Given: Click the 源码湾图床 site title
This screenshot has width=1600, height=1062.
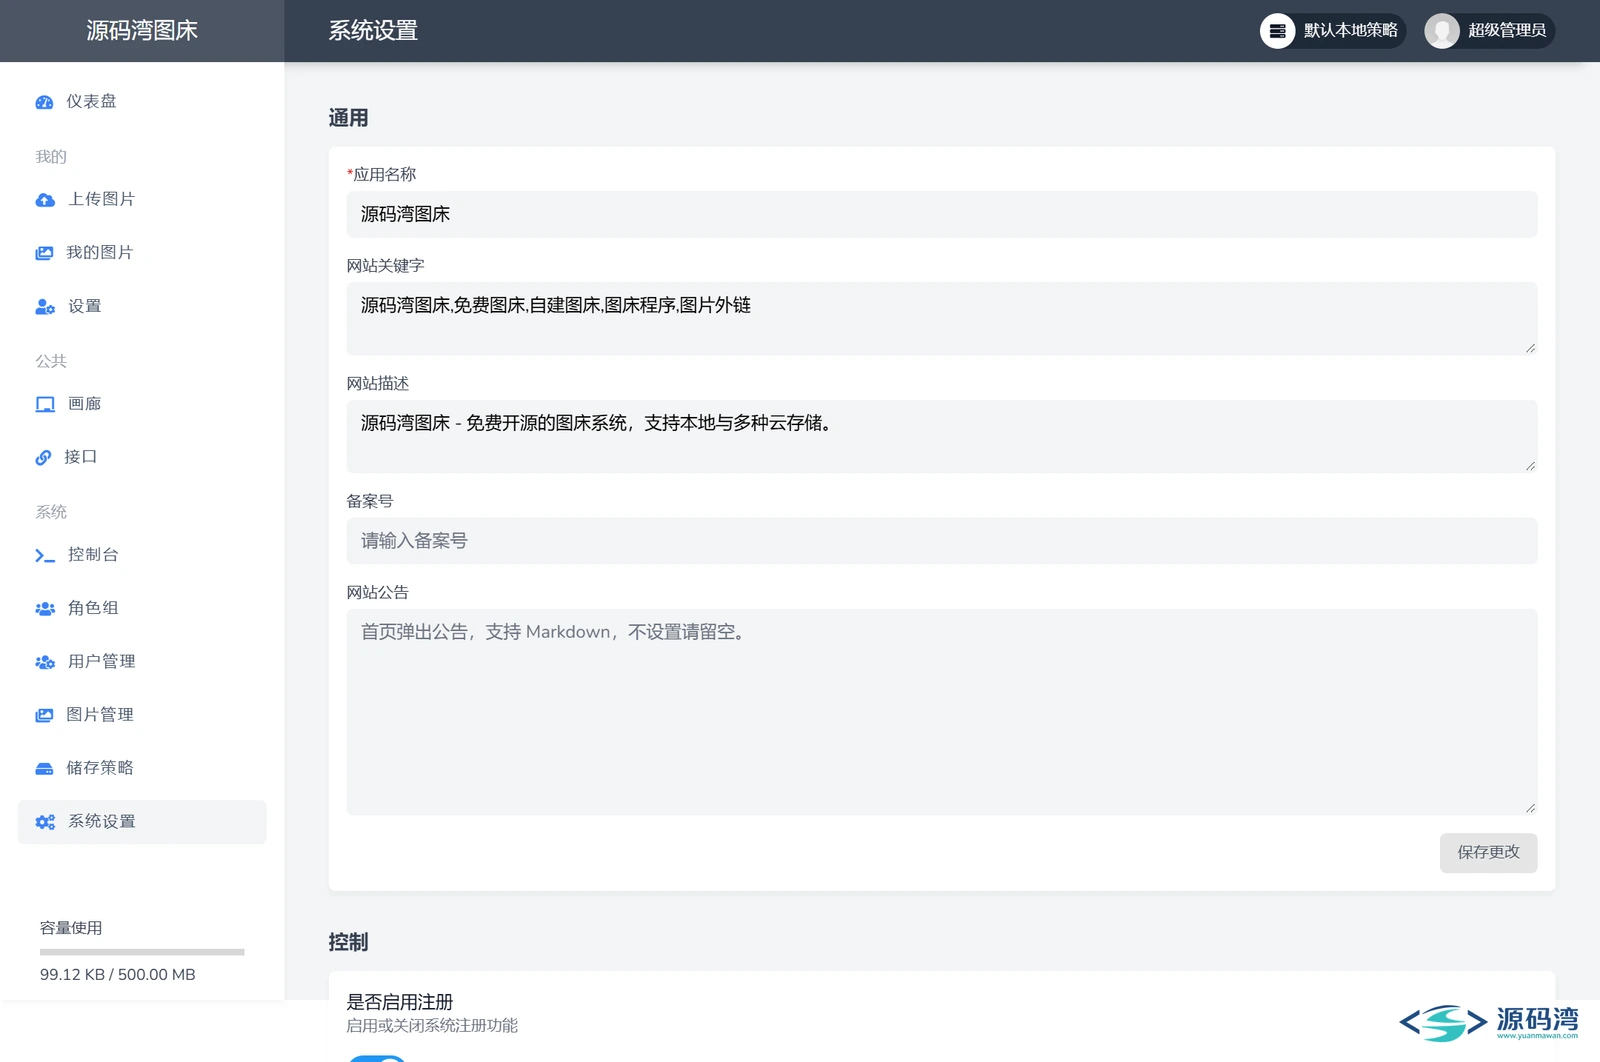Looking at the screenshot, I should pos(142,31).
